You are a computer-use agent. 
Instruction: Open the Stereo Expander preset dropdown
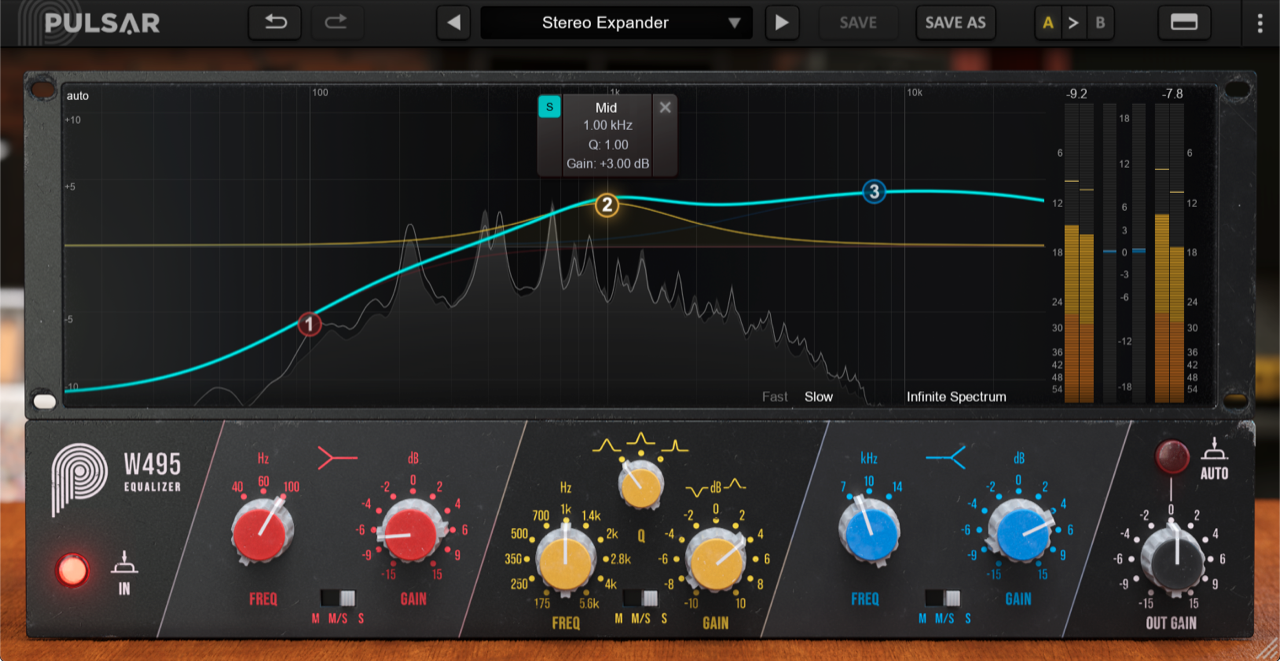(x=616, y=22)
